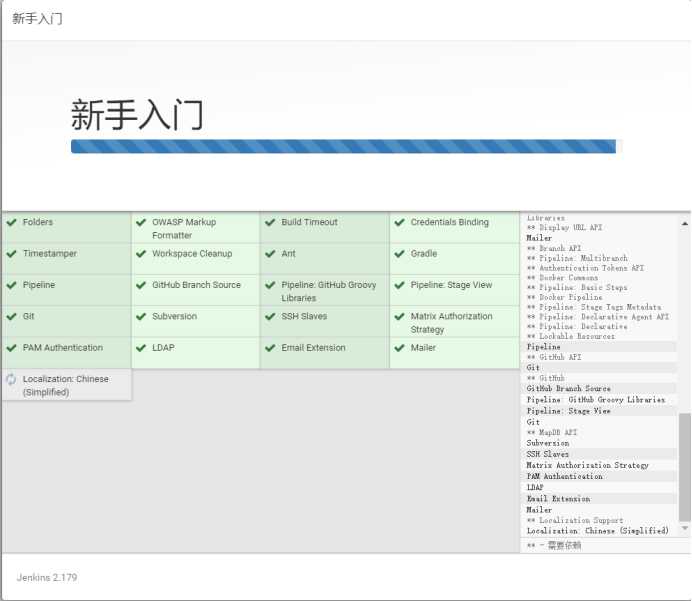Click '** GitHub API' log line
Screen dimensions: 692x601
click(x=554, y=357)
